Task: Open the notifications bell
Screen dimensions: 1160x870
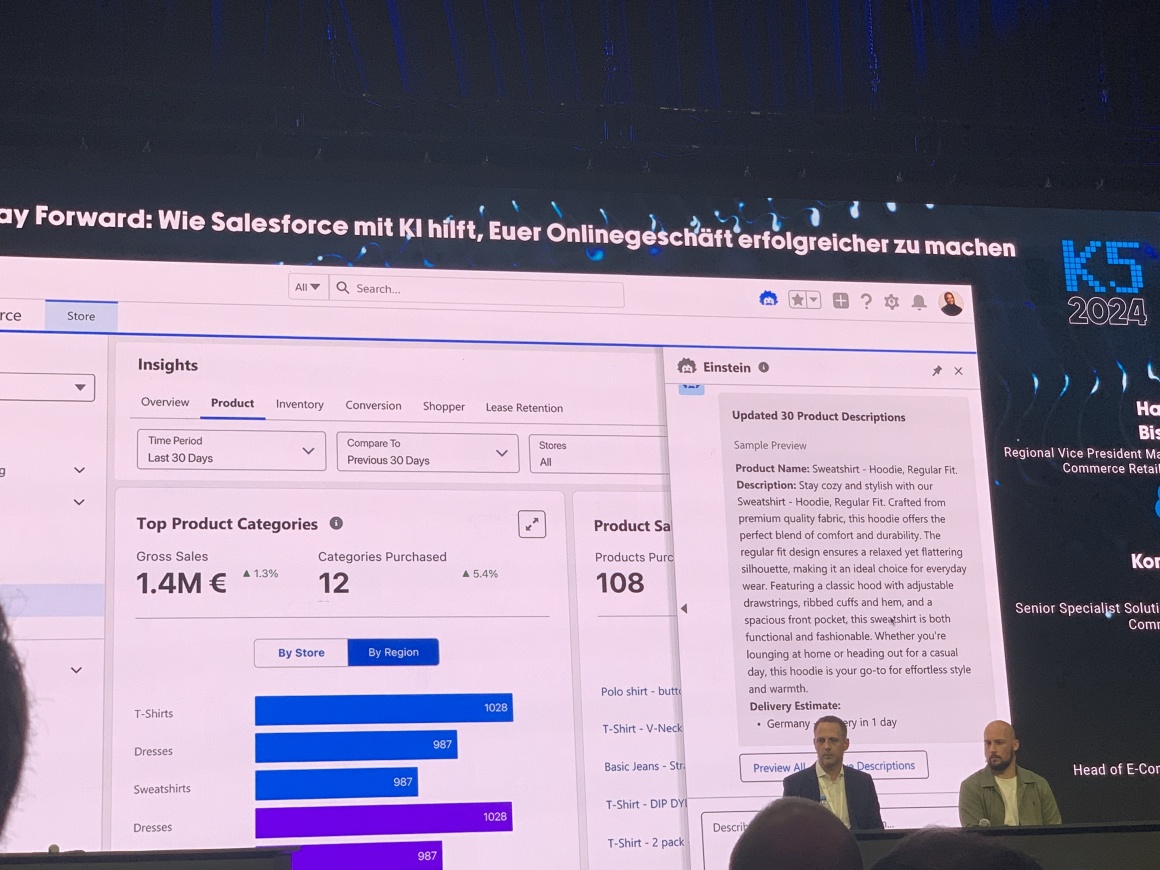Action: 919,302
